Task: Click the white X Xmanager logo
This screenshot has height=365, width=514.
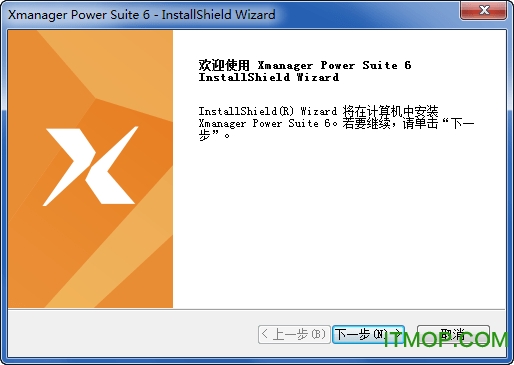Action: (90, 166)
